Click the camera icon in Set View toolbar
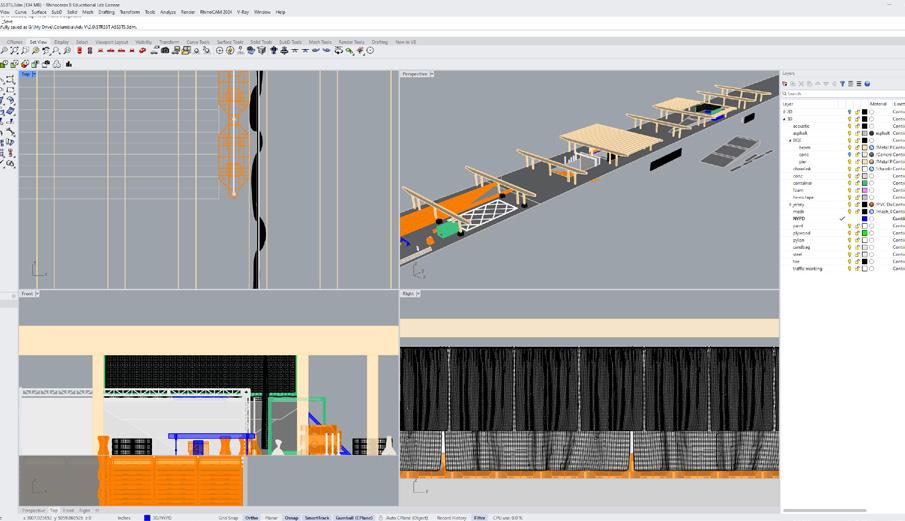 [165, 51]
